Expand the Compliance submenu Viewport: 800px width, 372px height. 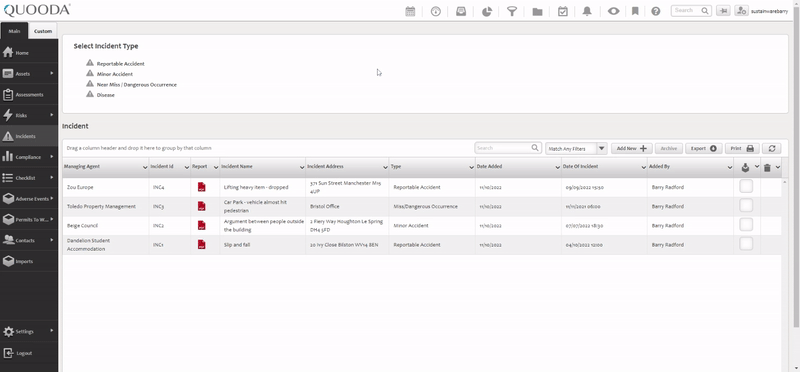click(x=52, y=157)
